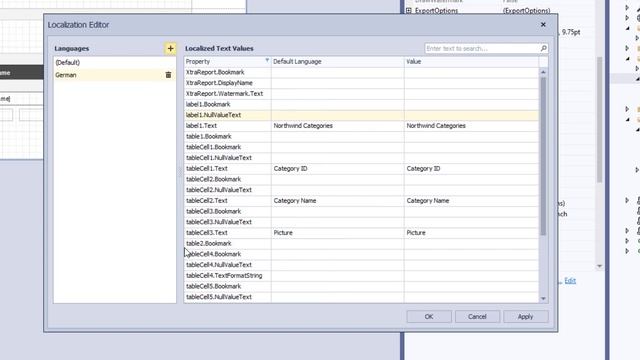Sort by Default Language column header
This screenshot has height=360, width=640.
[338, 61]
